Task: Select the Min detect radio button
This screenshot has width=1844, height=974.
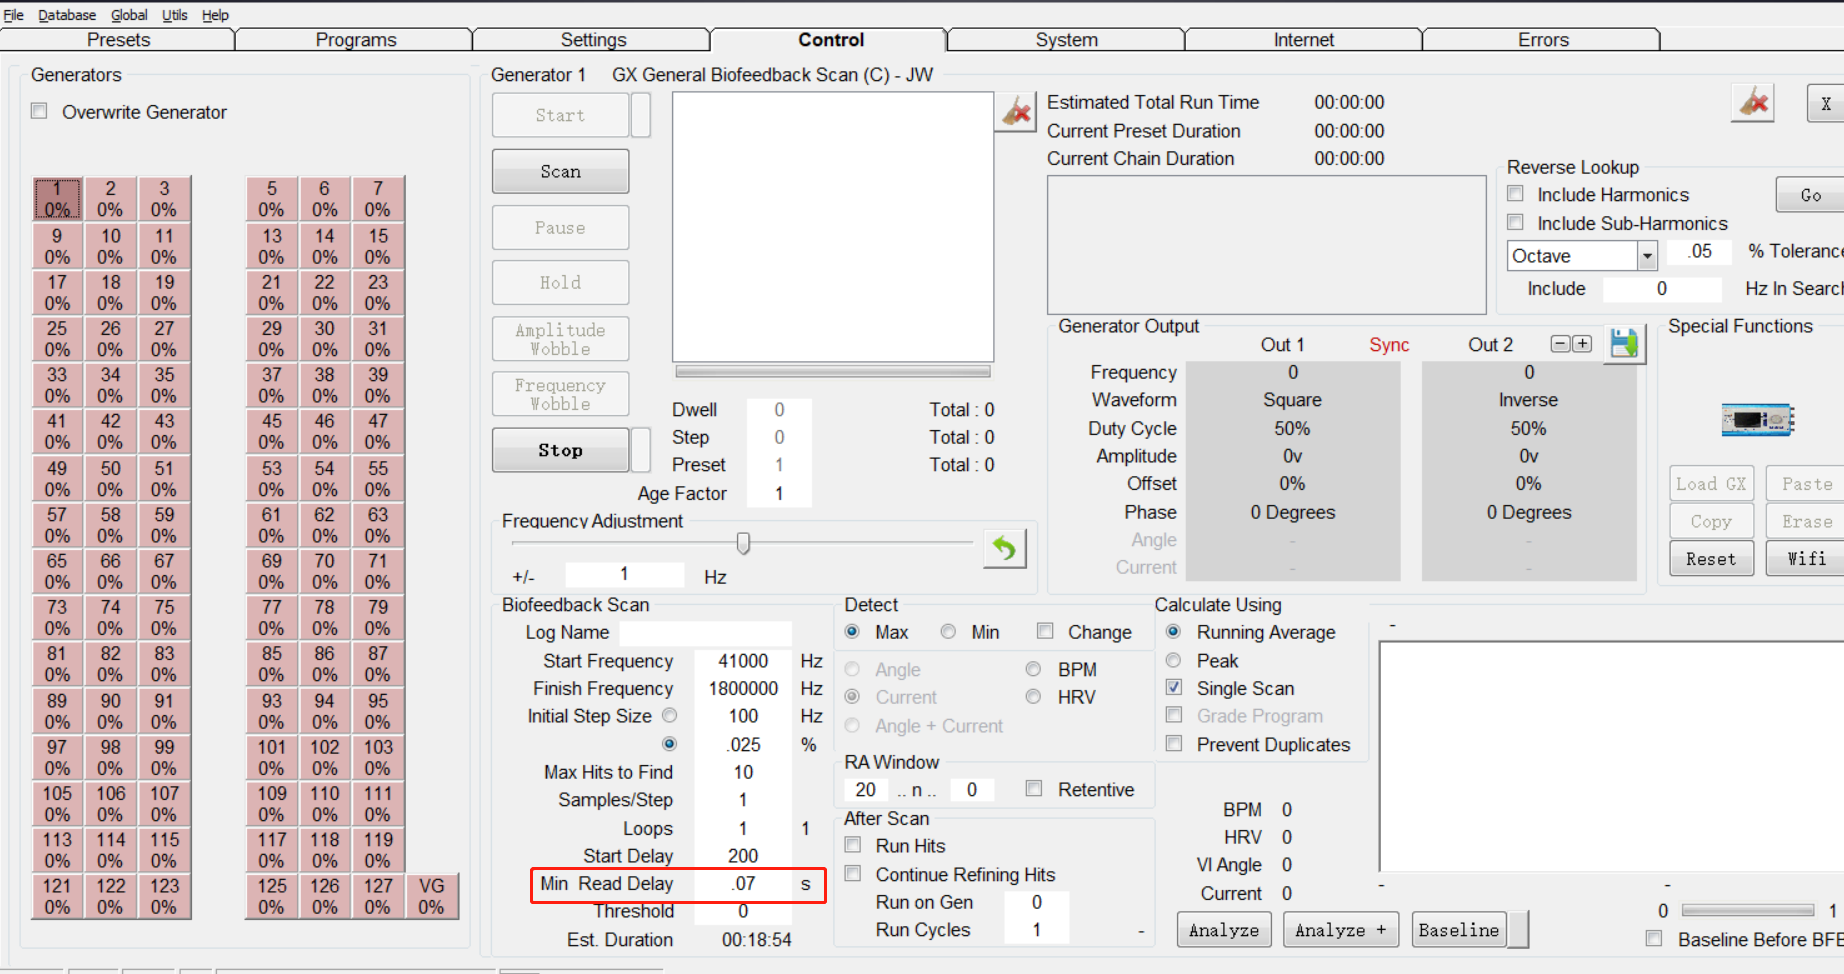Action: [x=948, y=632]
